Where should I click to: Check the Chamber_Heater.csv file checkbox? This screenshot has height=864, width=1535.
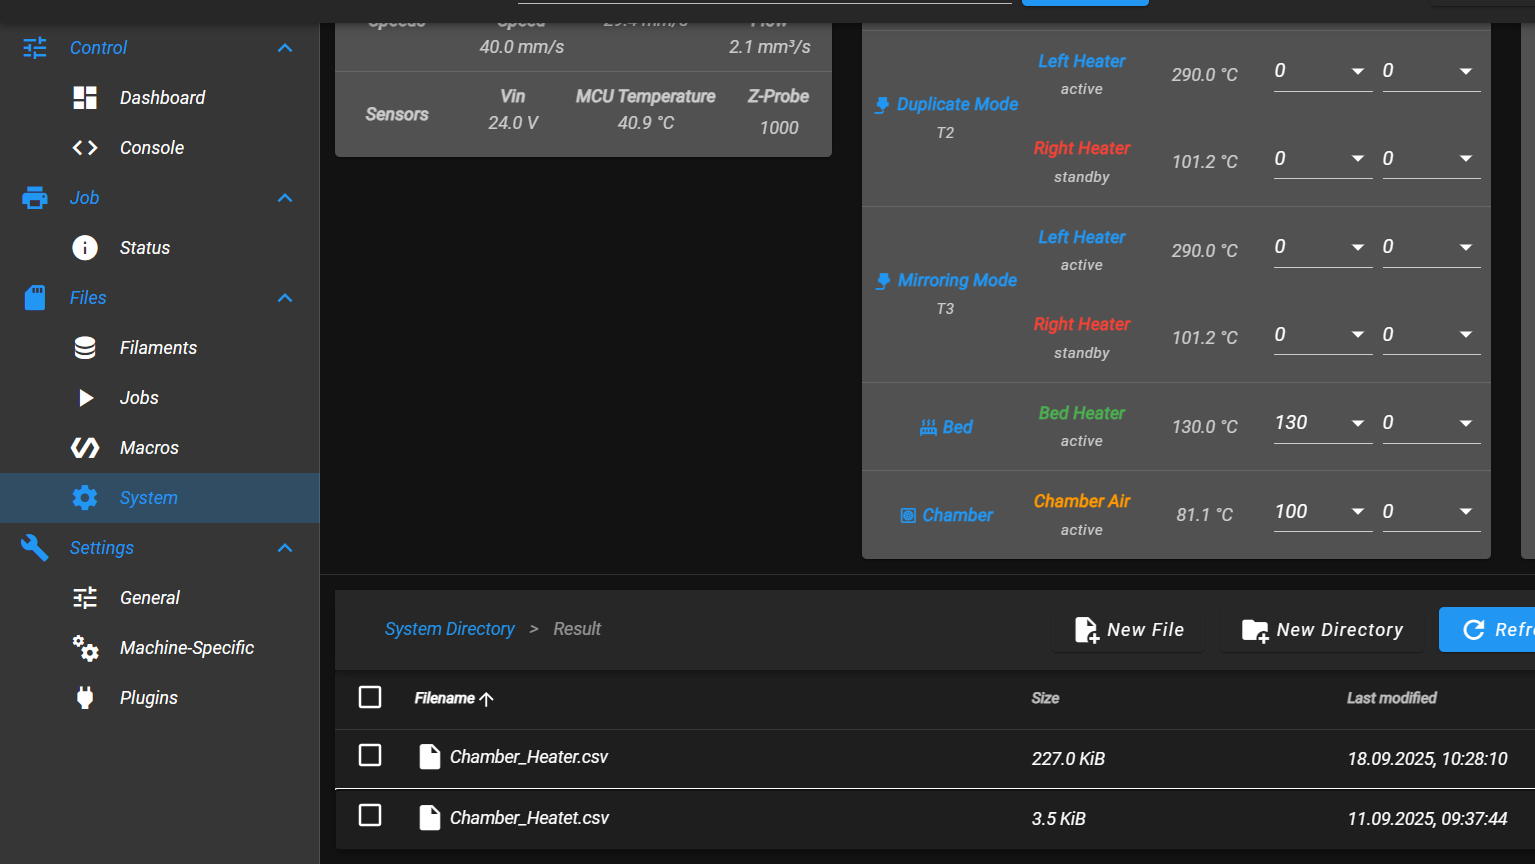click(370, 755)
